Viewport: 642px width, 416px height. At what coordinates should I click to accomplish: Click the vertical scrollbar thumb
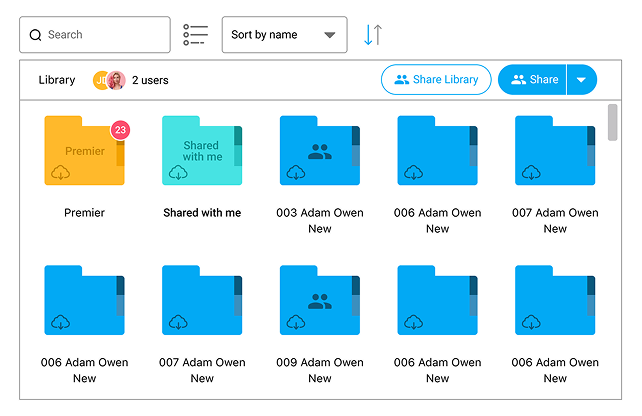(613, 122)
